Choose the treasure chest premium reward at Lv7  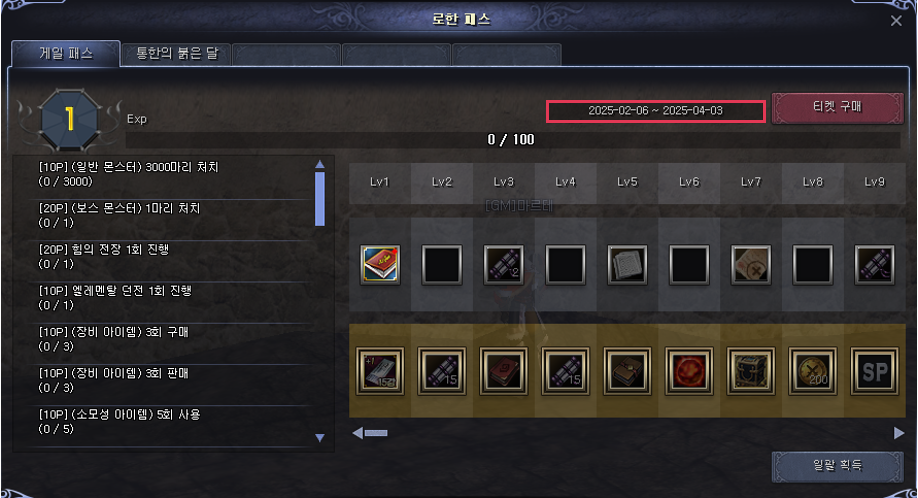[x=751, y=371]
